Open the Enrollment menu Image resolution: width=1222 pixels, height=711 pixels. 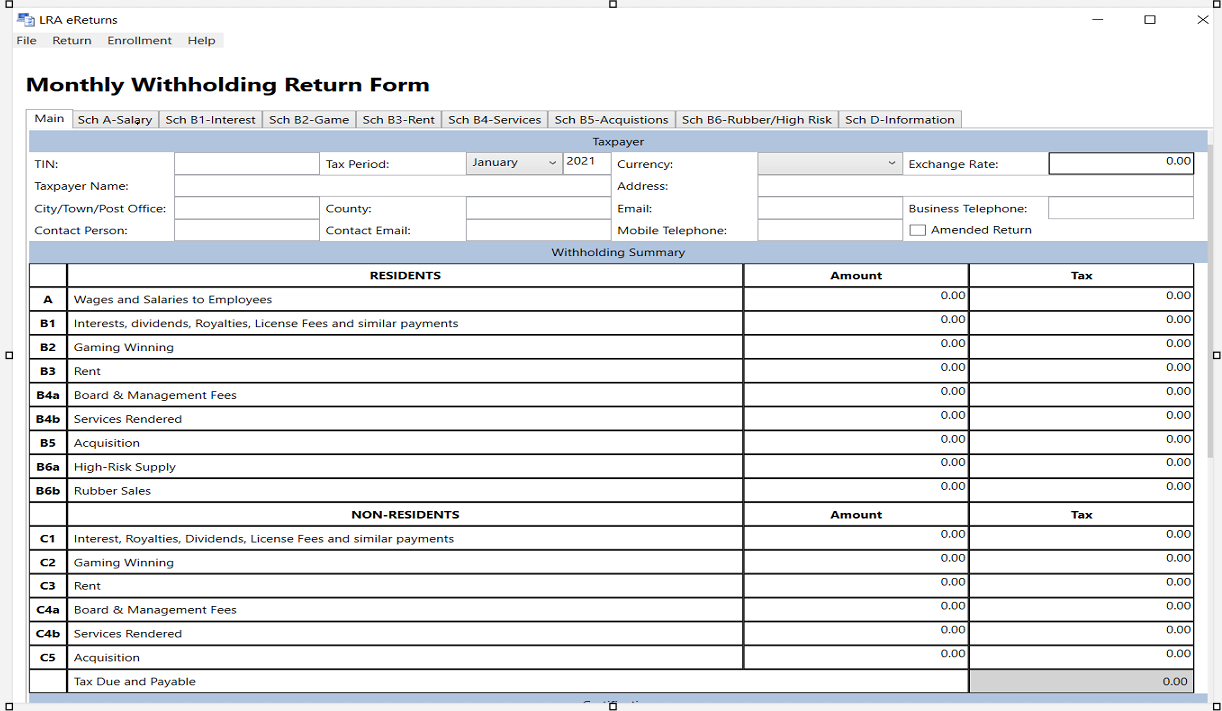coord(140,41)
